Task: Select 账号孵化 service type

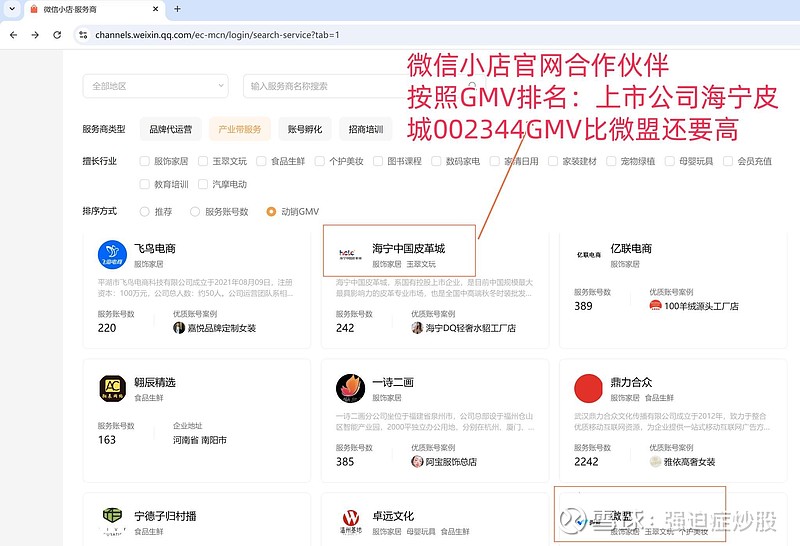Action: 305,129
